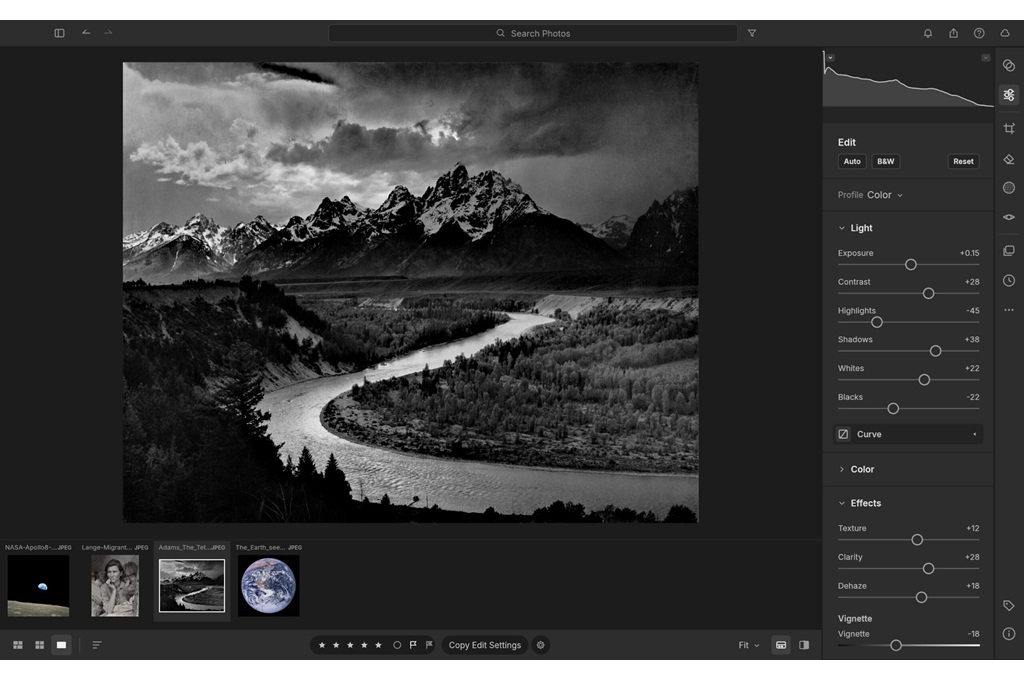Viewport: 1024px width, 680px height.
Task: Open the Info panel icon
Action: [1008, 634]
